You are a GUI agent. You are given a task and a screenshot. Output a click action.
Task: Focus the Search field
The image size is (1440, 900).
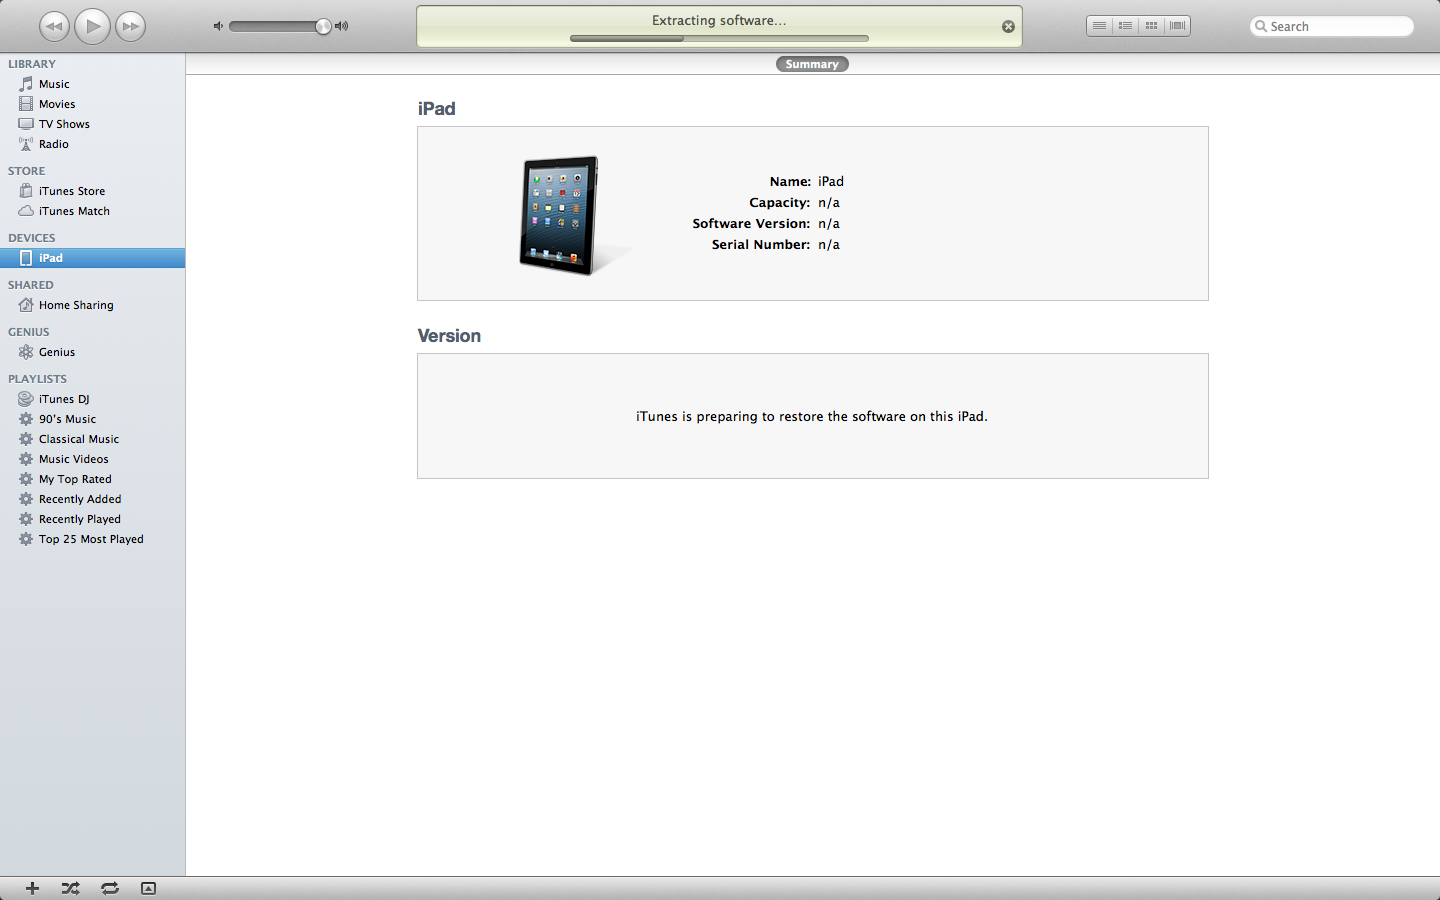(x=1332, y=26)
